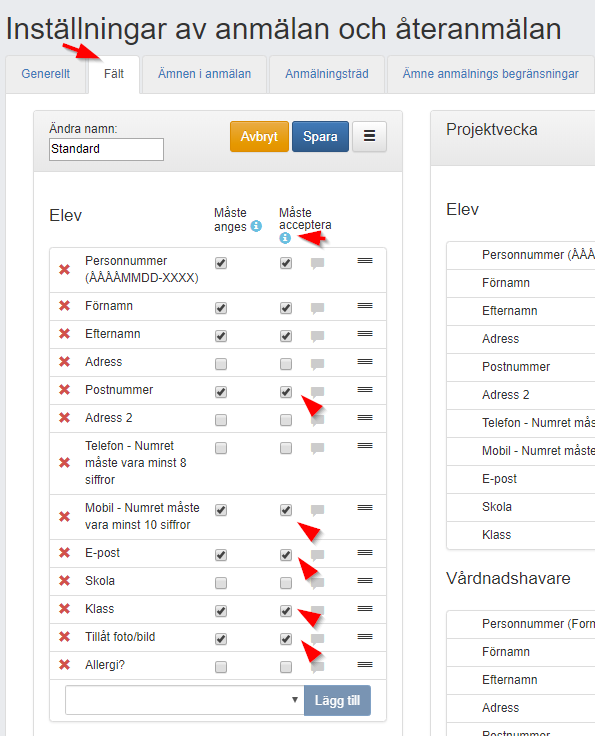Remove the Efternamn field with red X
Image resolution: width=595 pixels, height=736 pixels.
(64, 334)
